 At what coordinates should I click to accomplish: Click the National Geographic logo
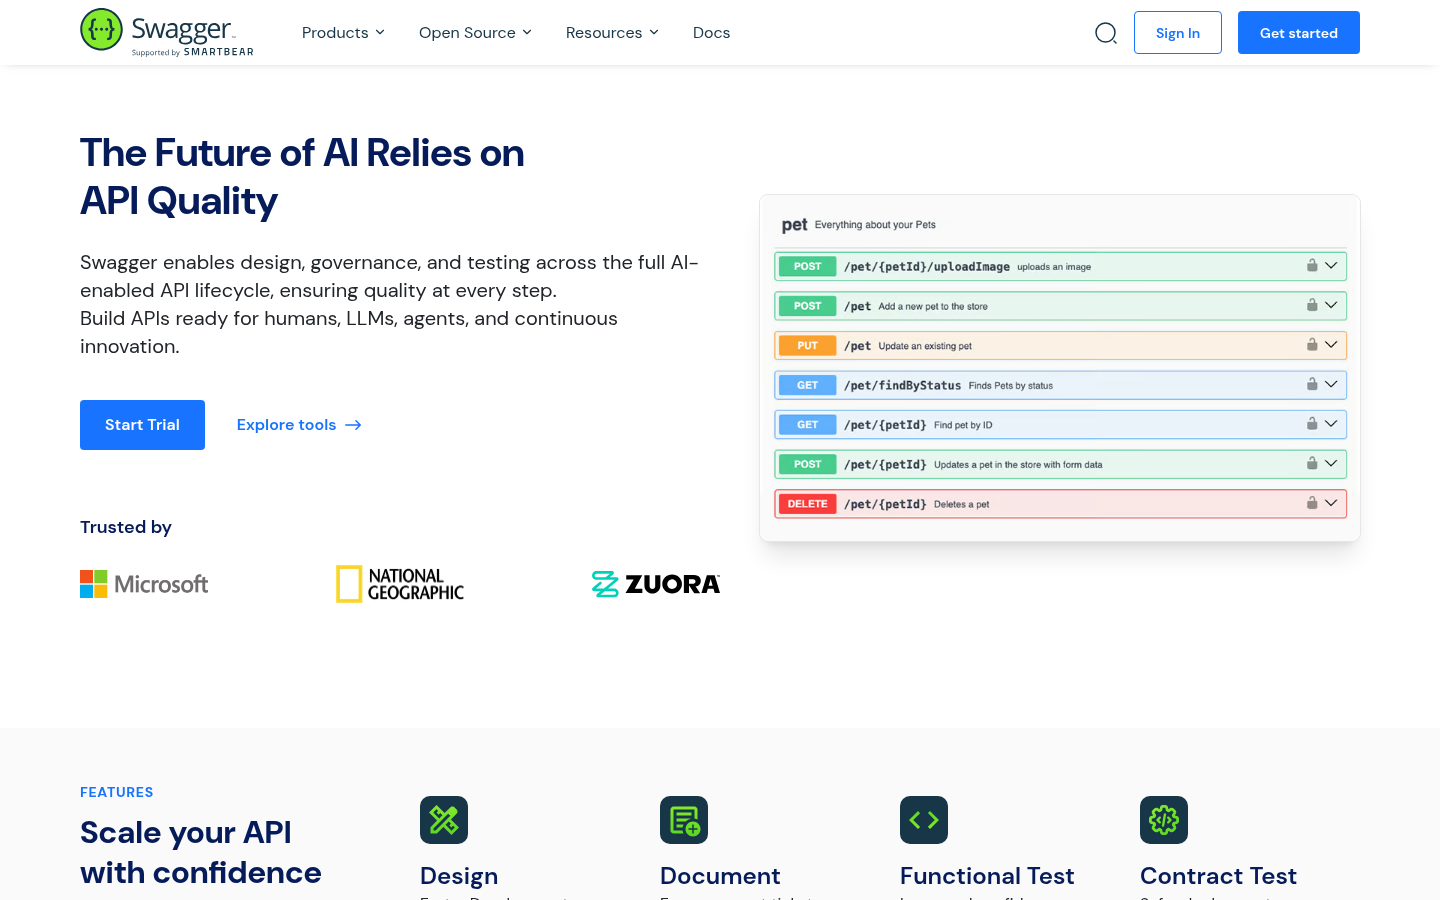pyautogui.click(x=400, y=584)
